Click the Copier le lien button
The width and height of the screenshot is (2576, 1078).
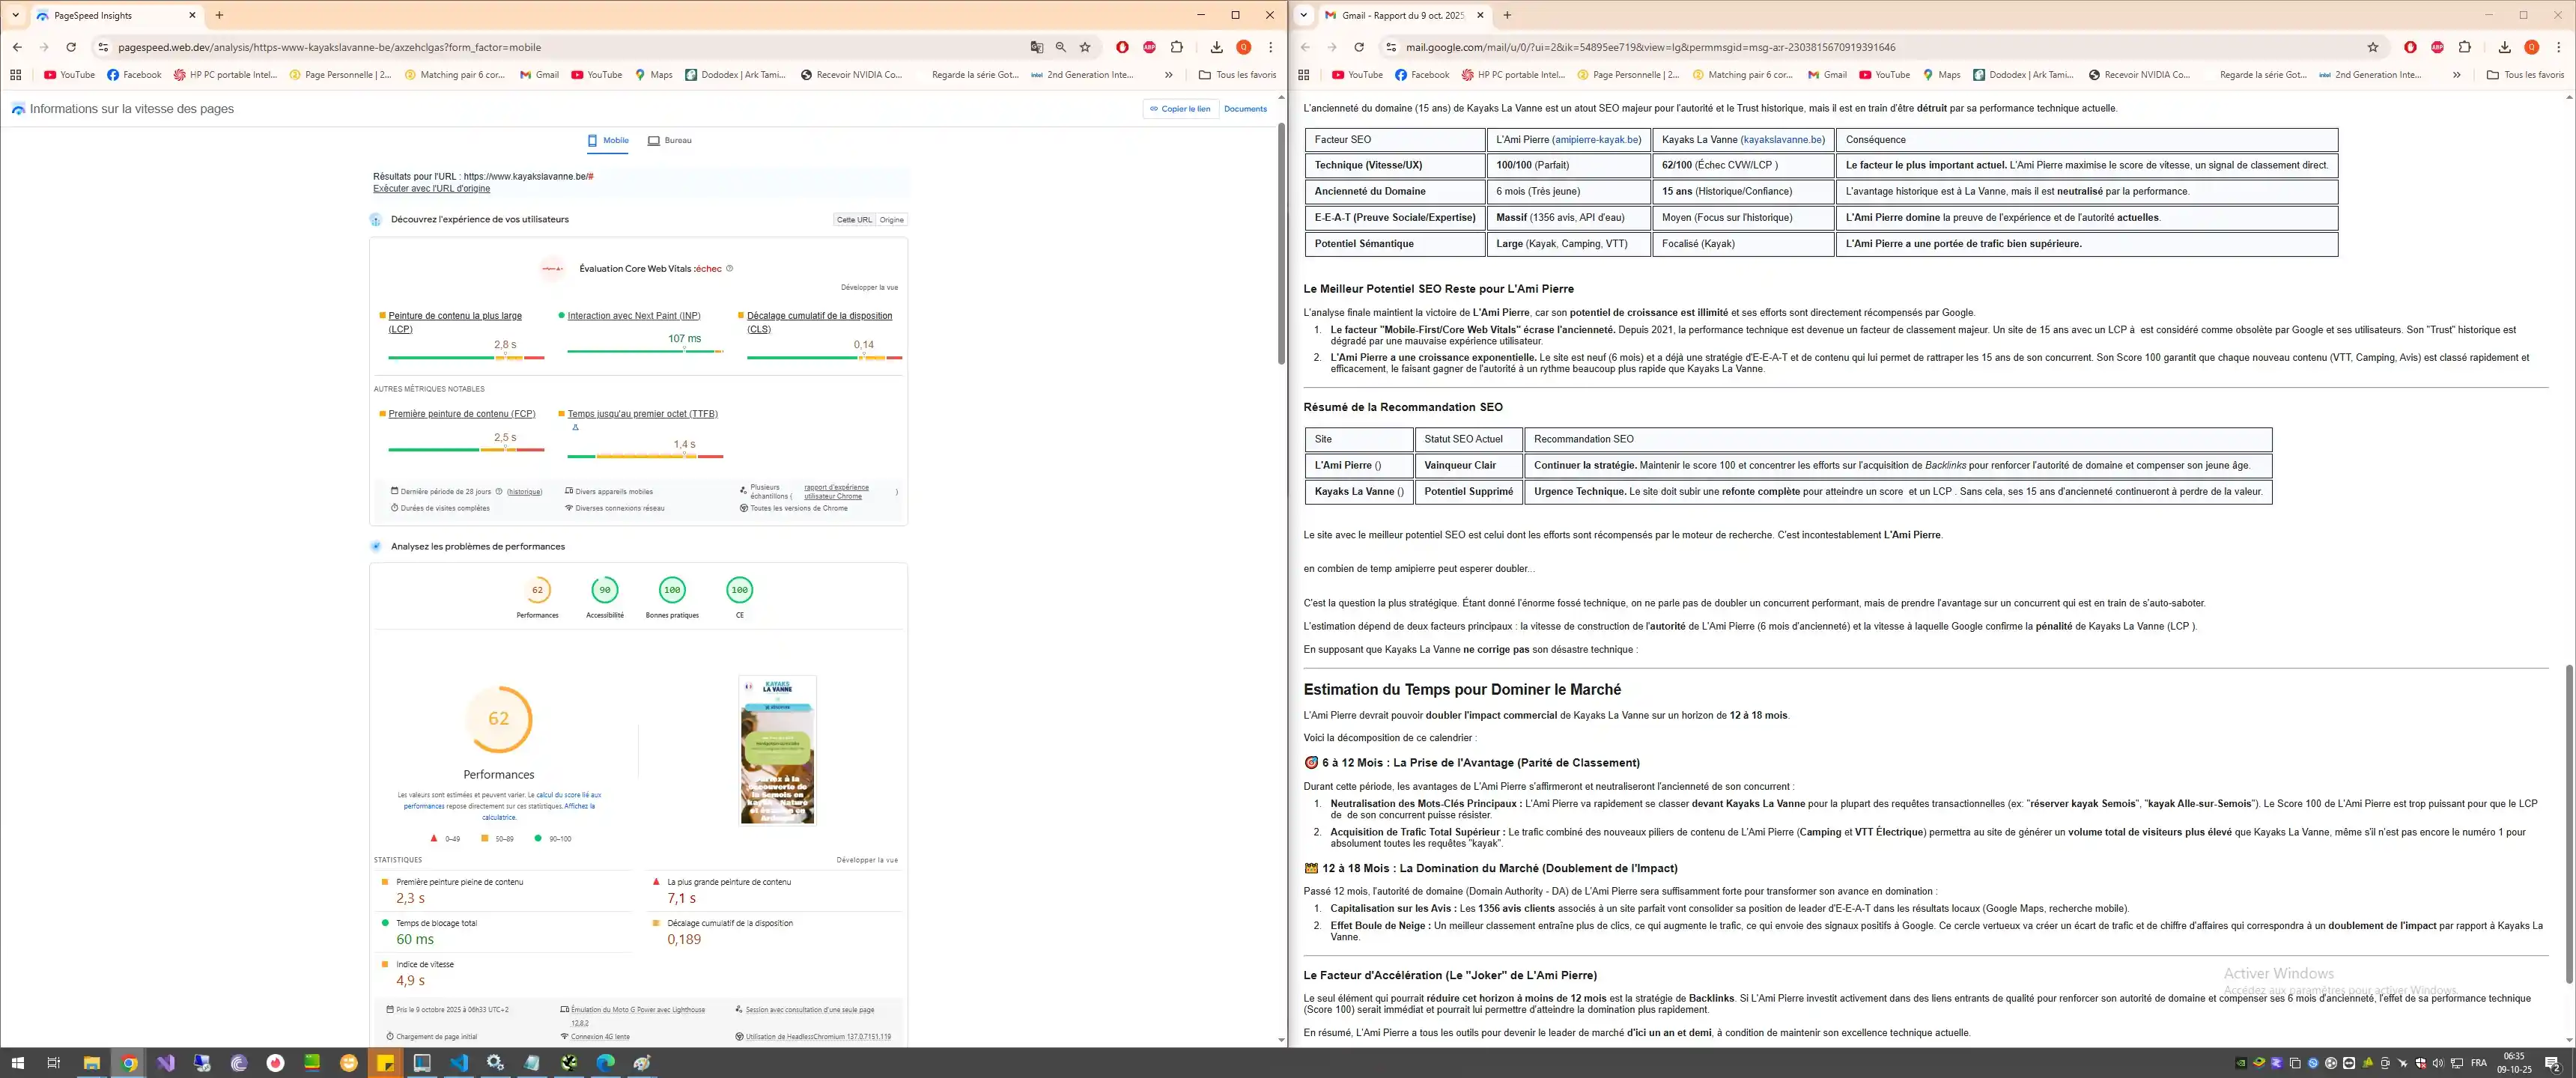(1180, 109)
